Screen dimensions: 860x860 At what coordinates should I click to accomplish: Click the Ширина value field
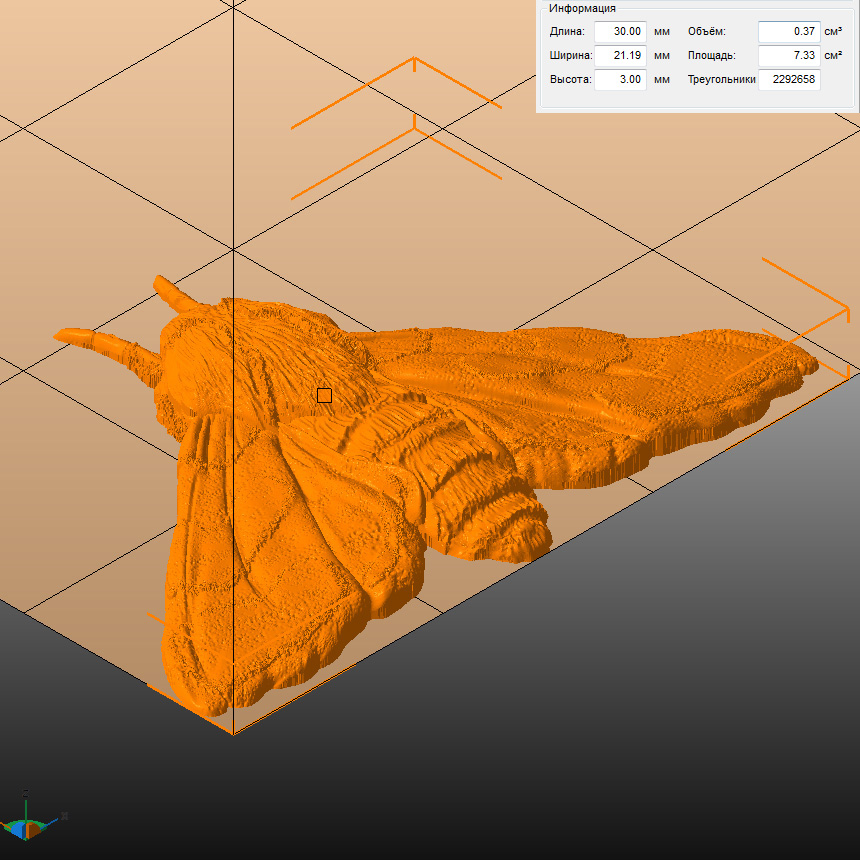(x=620, y=56)
